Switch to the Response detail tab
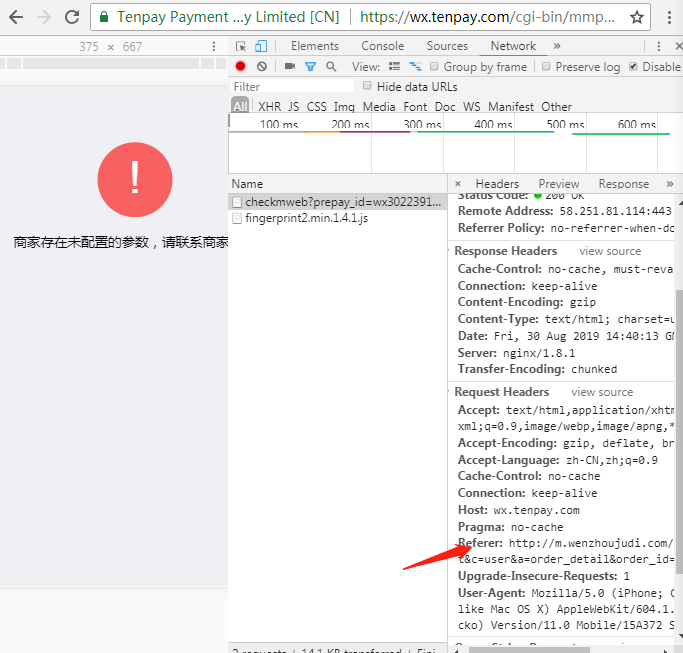Image resolution: width=683 pixels, height=653 pixels. tap(624, 184)
